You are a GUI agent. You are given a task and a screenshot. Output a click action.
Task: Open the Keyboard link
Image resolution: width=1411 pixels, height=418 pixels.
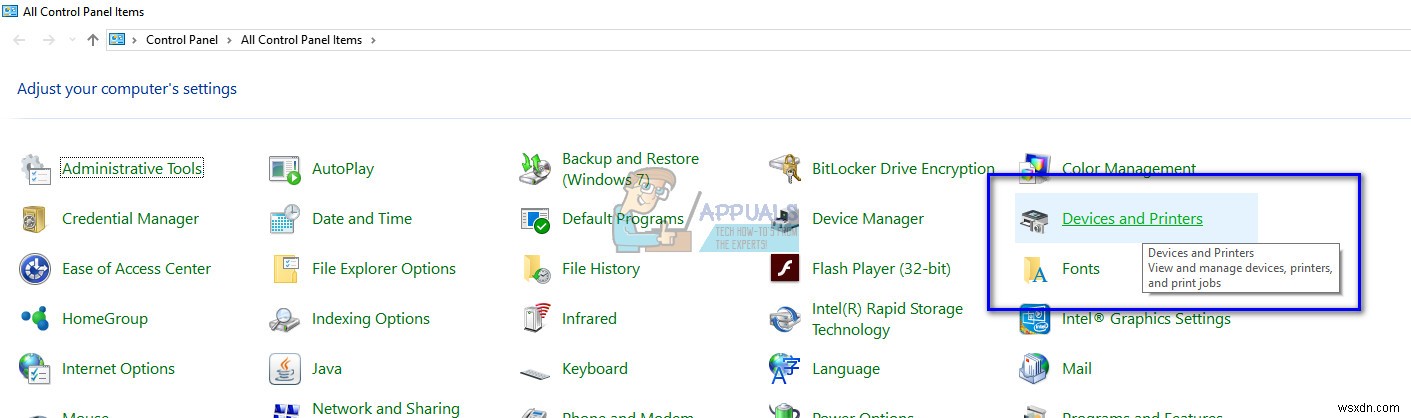(595, 369)
